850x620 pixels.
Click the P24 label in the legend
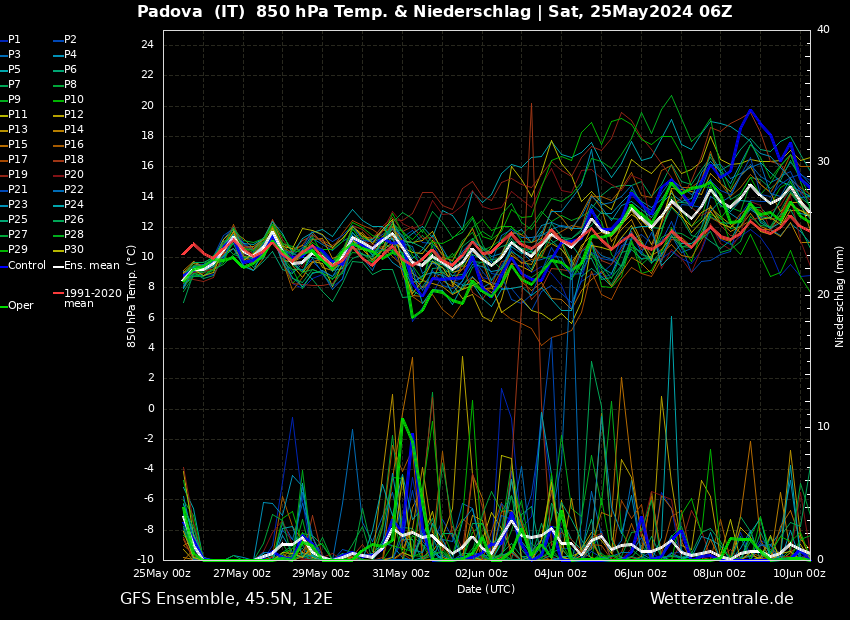74,204
